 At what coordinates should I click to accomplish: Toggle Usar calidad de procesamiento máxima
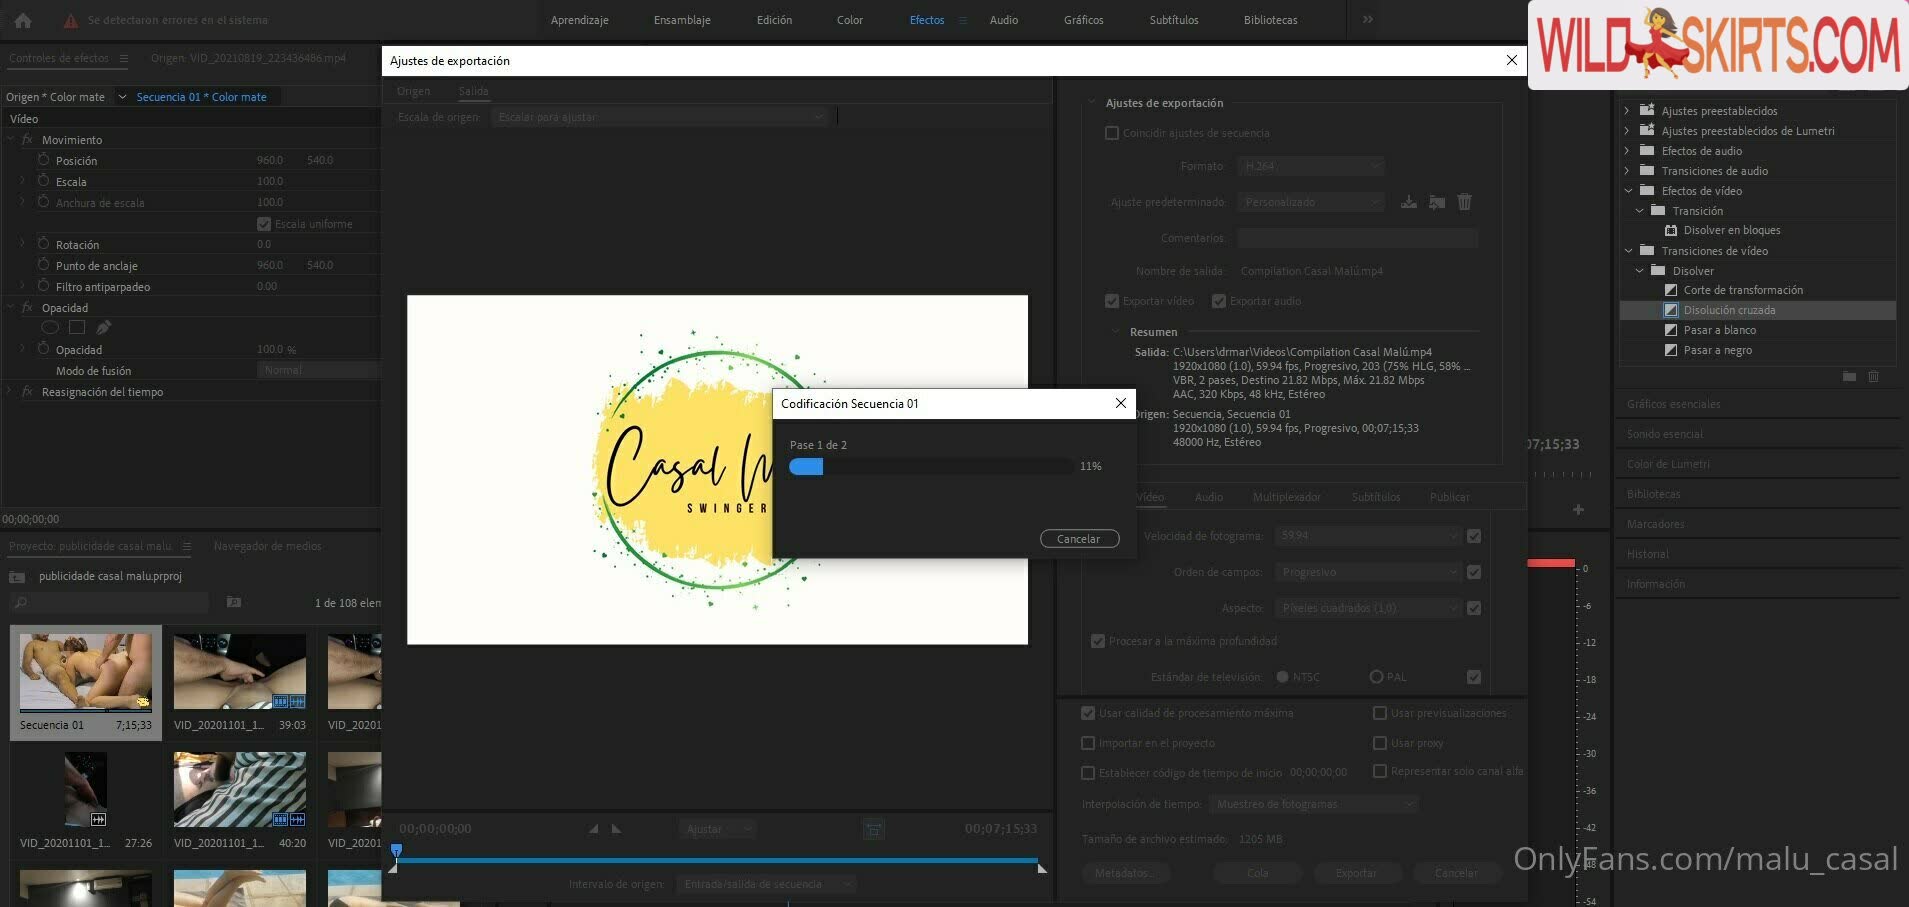pyautogui.click(x=1088, y=713)
